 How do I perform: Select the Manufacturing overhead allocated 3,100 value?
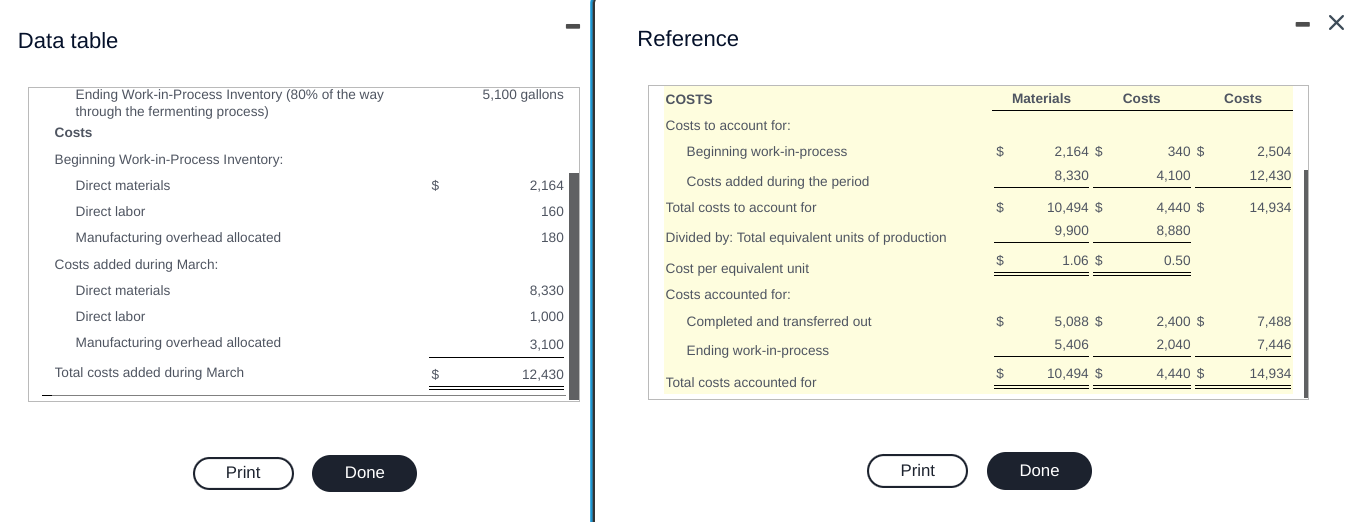[x=546, y=344]
